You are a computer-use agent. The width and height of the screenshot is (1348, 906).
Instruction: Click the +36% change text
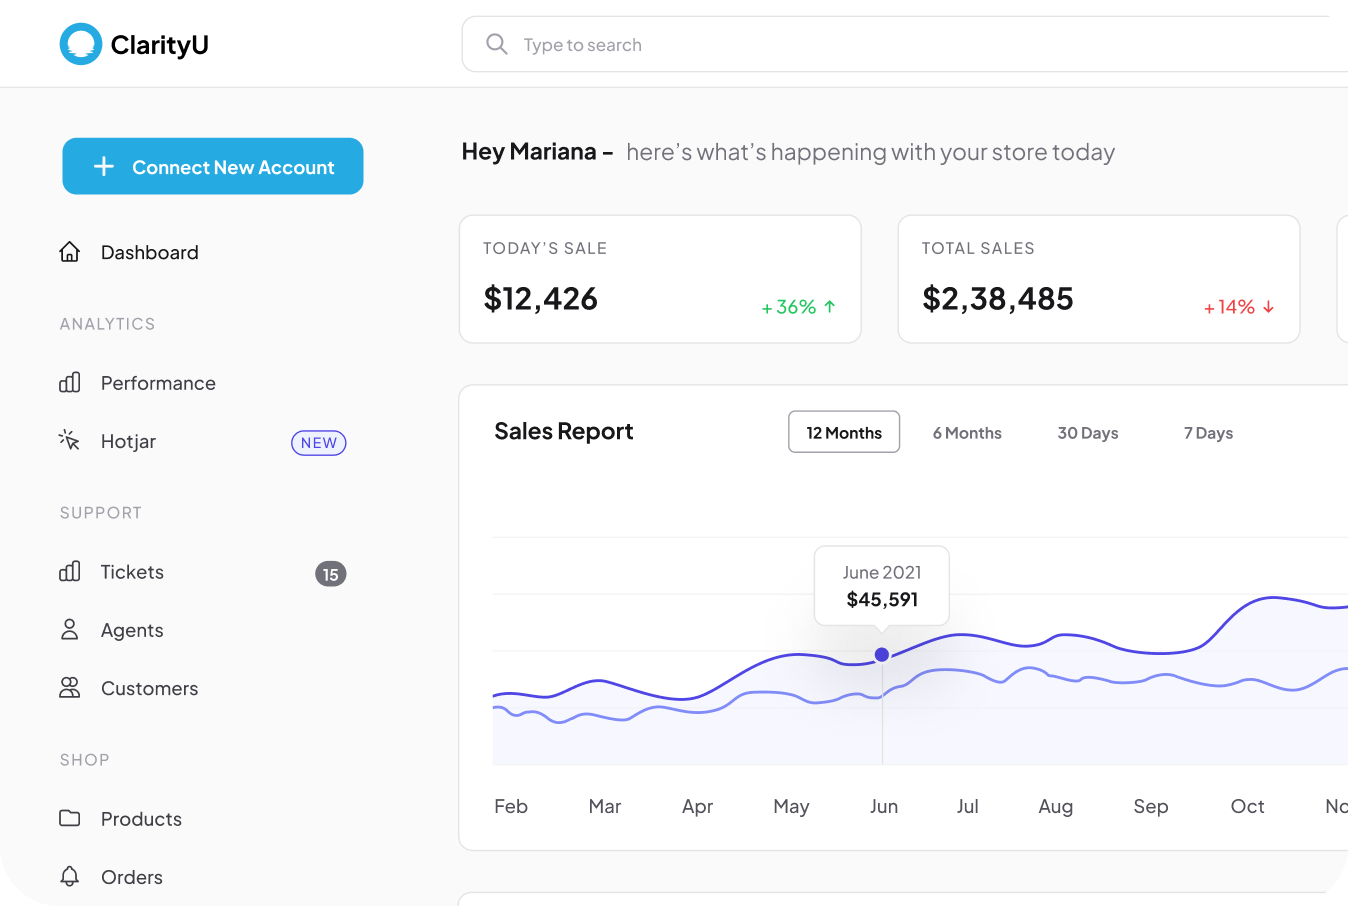click(x=789, y=307)
